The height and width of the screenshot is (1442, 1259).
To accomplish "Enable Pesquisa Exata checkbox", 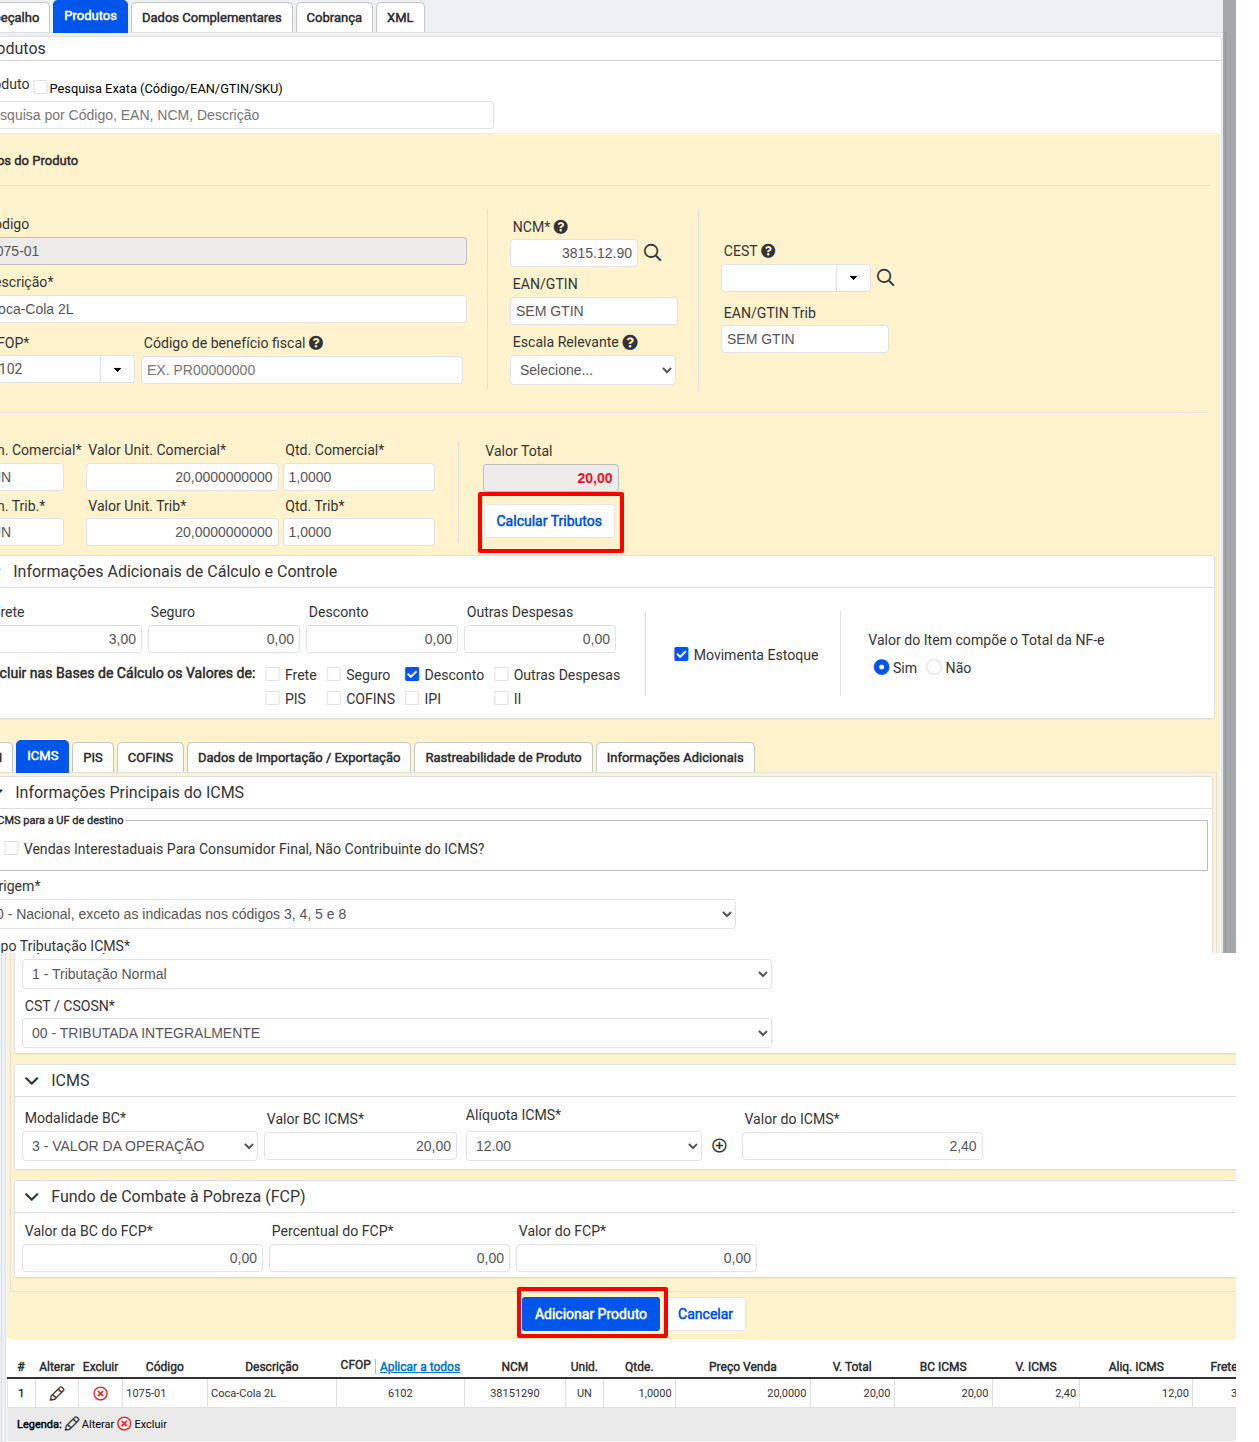I will (x=41, y=88).
